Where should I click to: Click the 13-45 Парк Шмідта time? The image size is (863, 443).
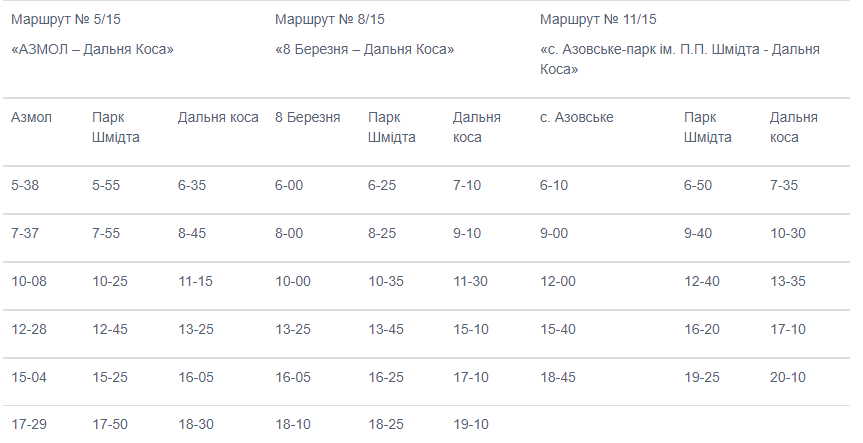pyautogui.click(x=386, y=329)
